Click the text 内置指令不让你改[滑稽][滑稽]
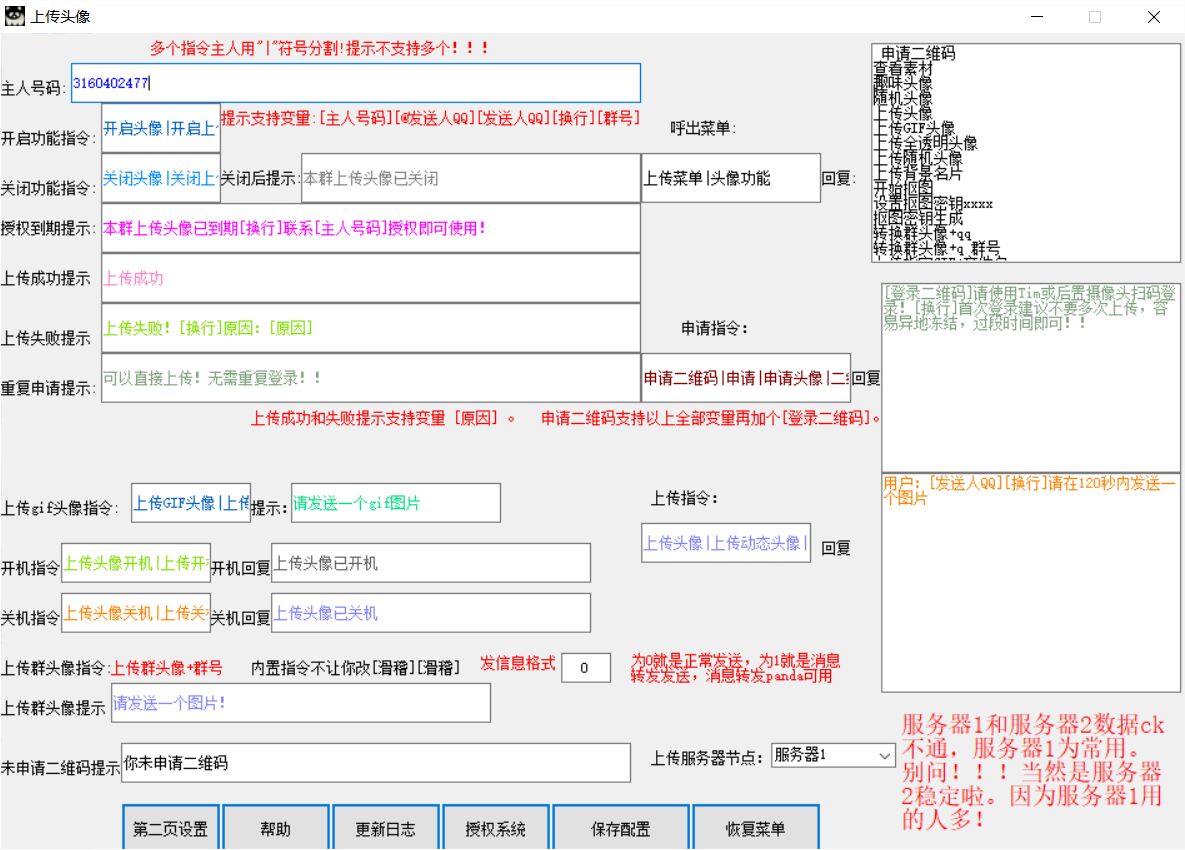The width and height of the screenshot is (1185, 850). (x=355, y=668)
